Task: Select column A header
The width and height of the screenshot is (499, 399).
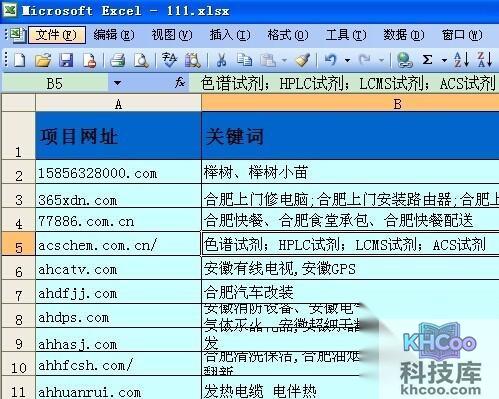Action: [x=118, y=104]
